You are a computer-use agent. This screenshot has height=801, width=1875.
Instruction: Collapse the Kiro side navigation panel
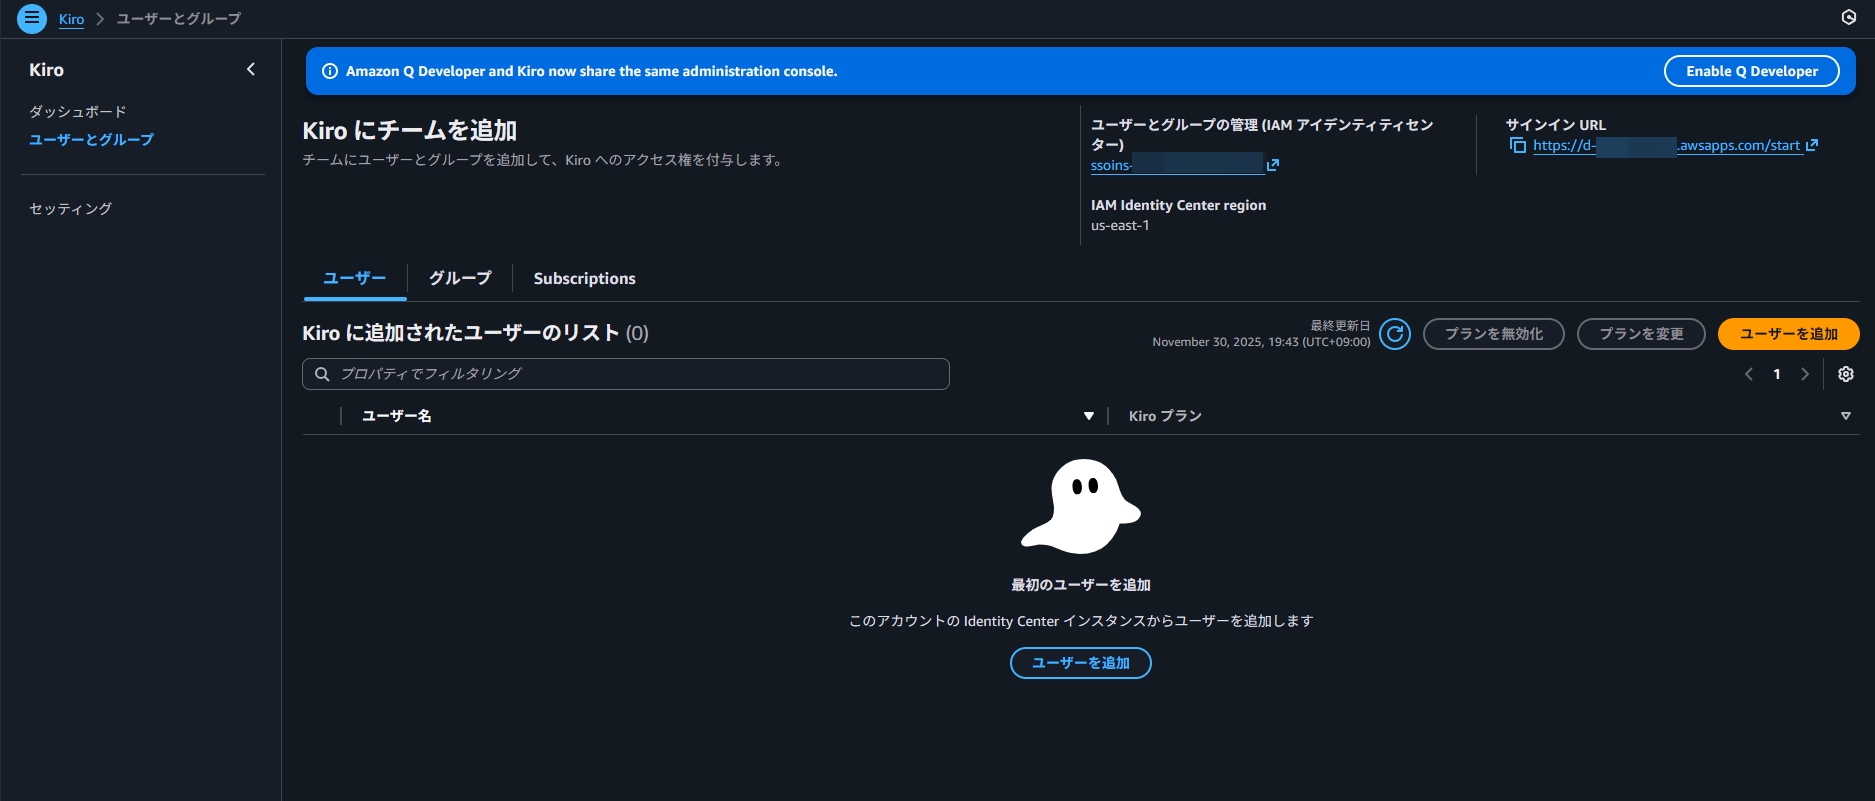point(251,69)
